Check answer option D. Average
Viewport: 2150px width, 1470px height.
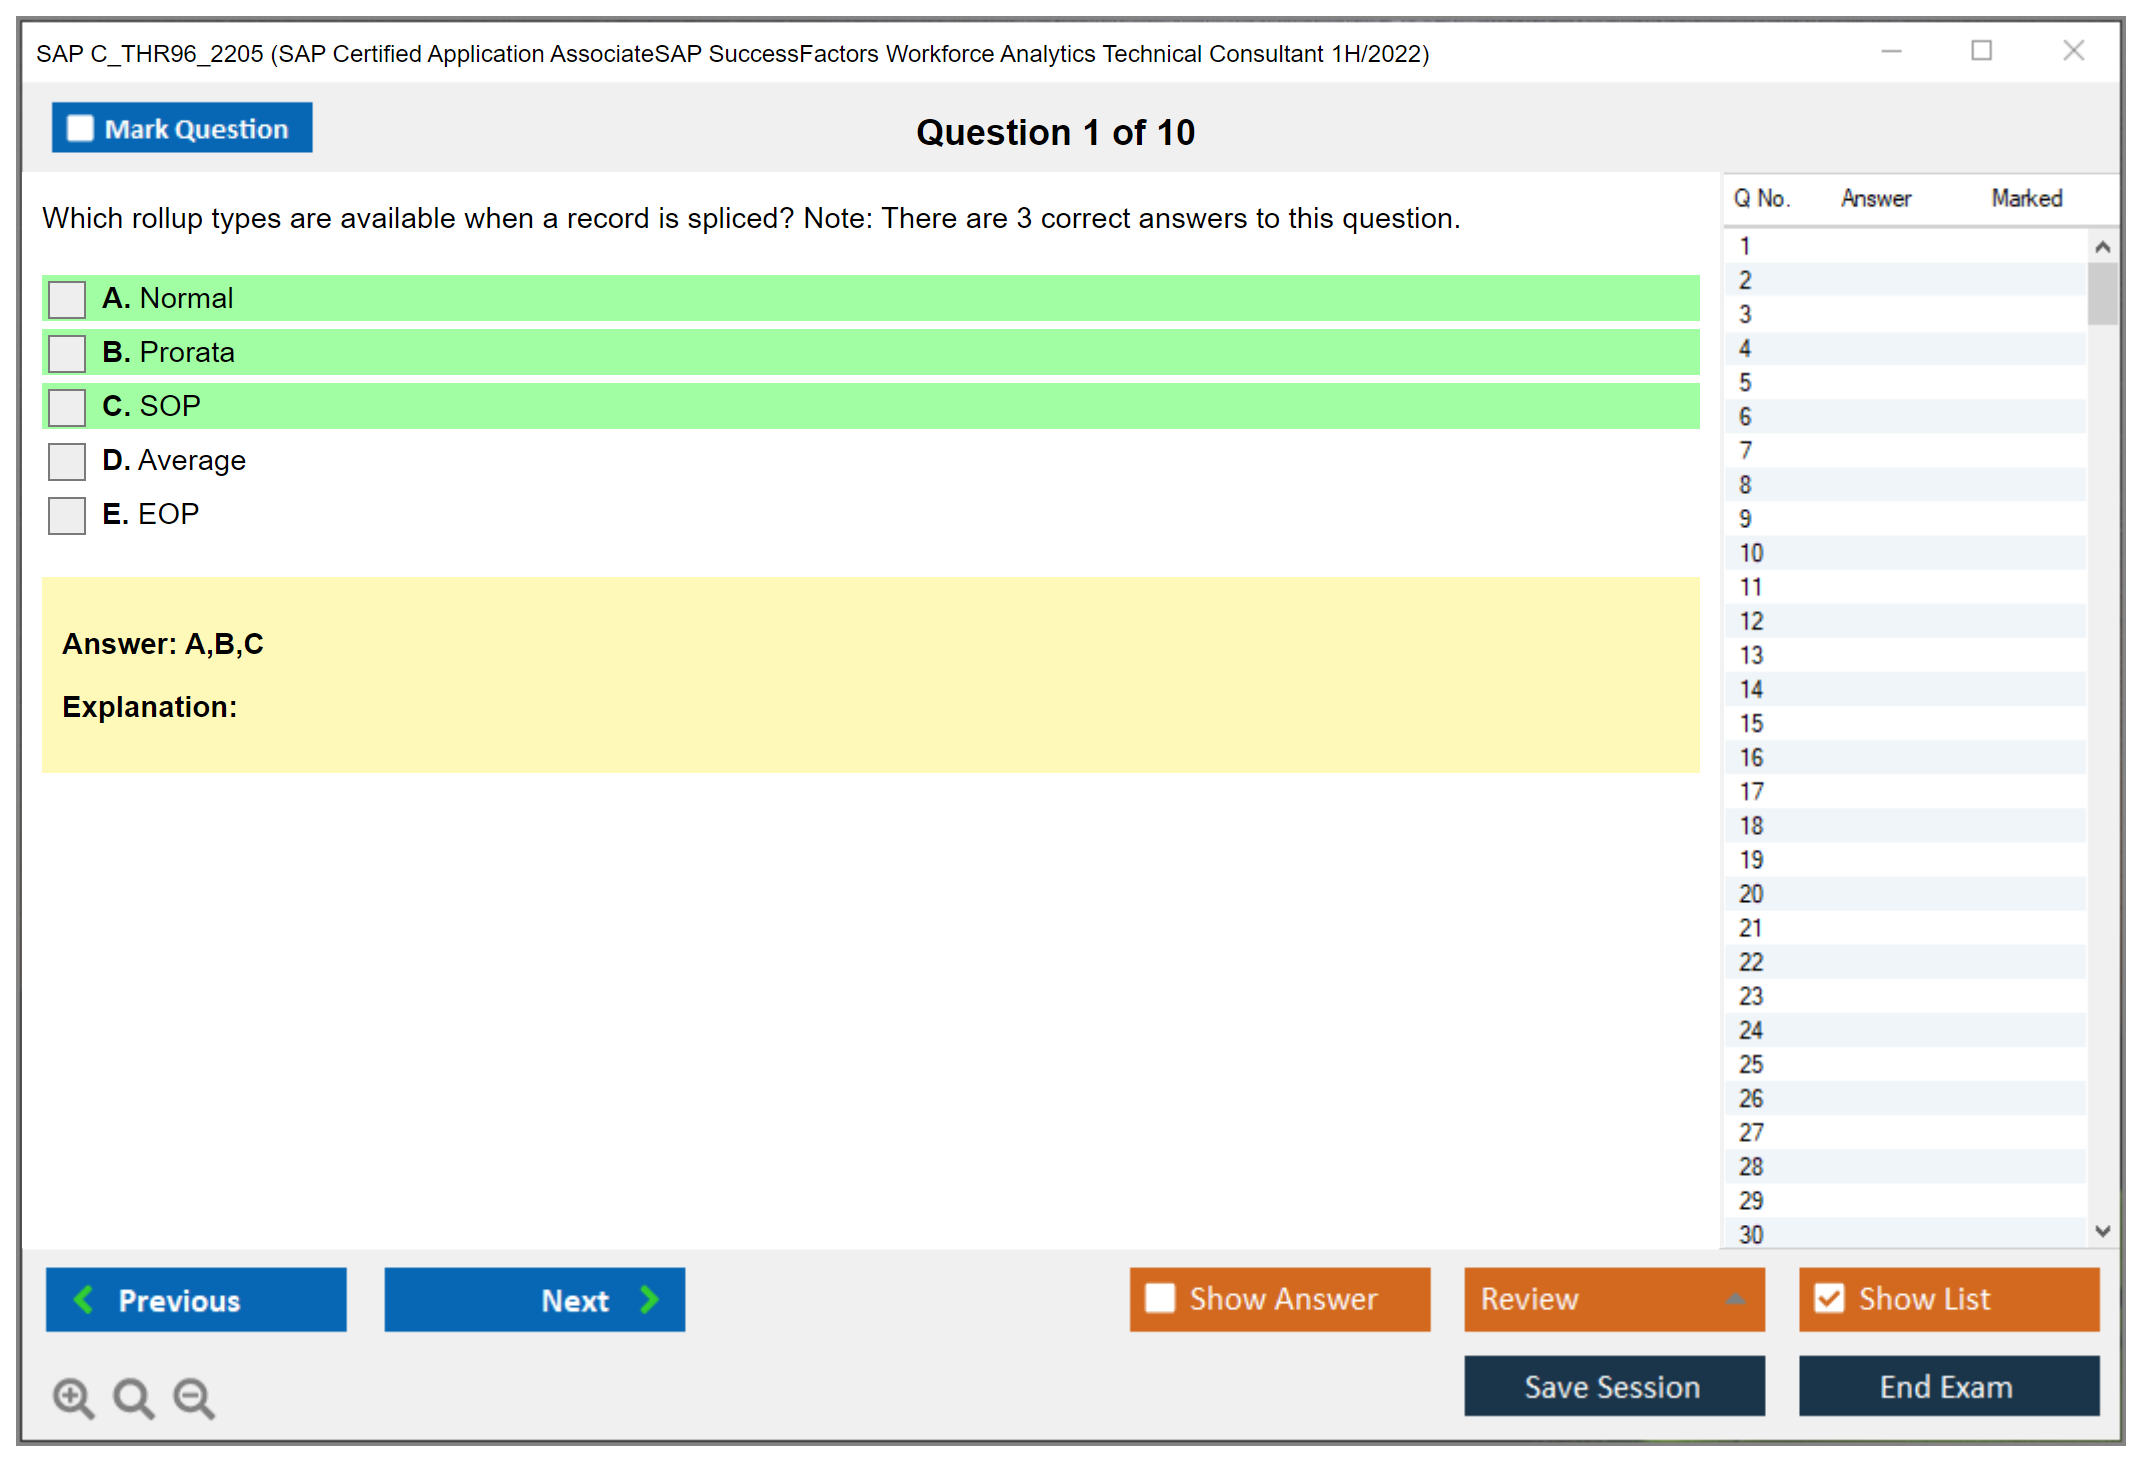[67, 461]
